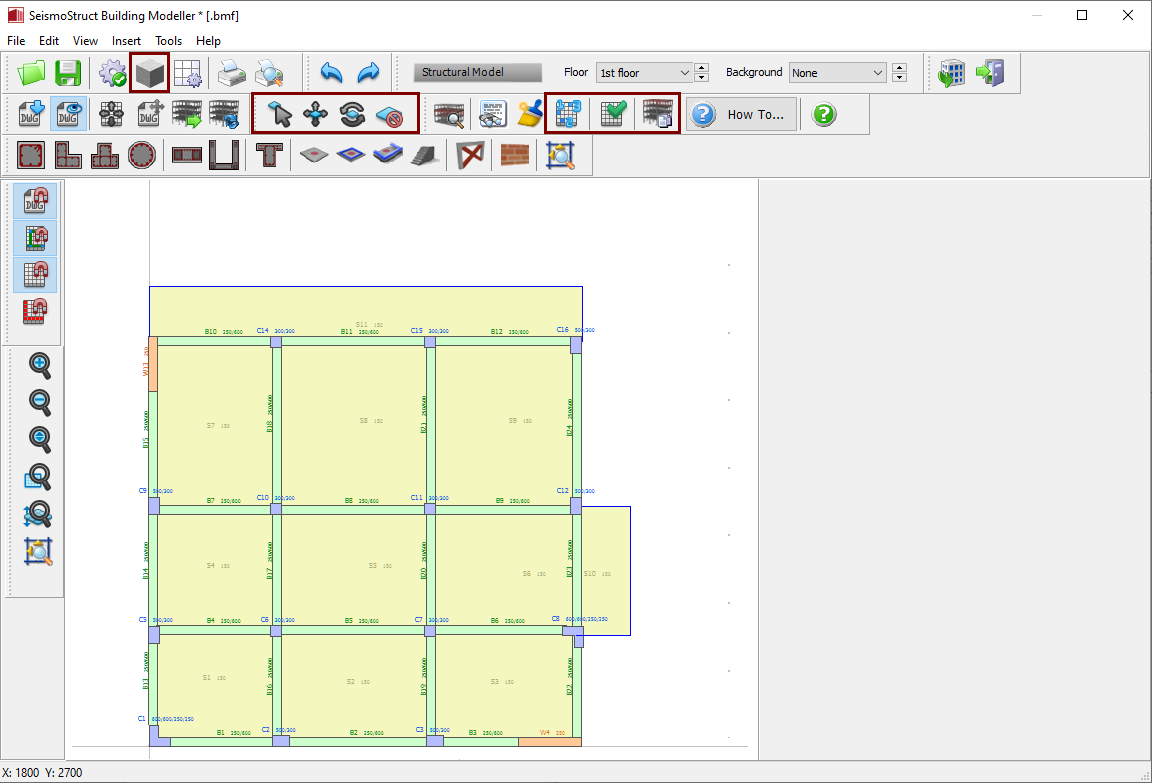Click the Structural Model button
1152x783 pixels.
coord(477,73)
